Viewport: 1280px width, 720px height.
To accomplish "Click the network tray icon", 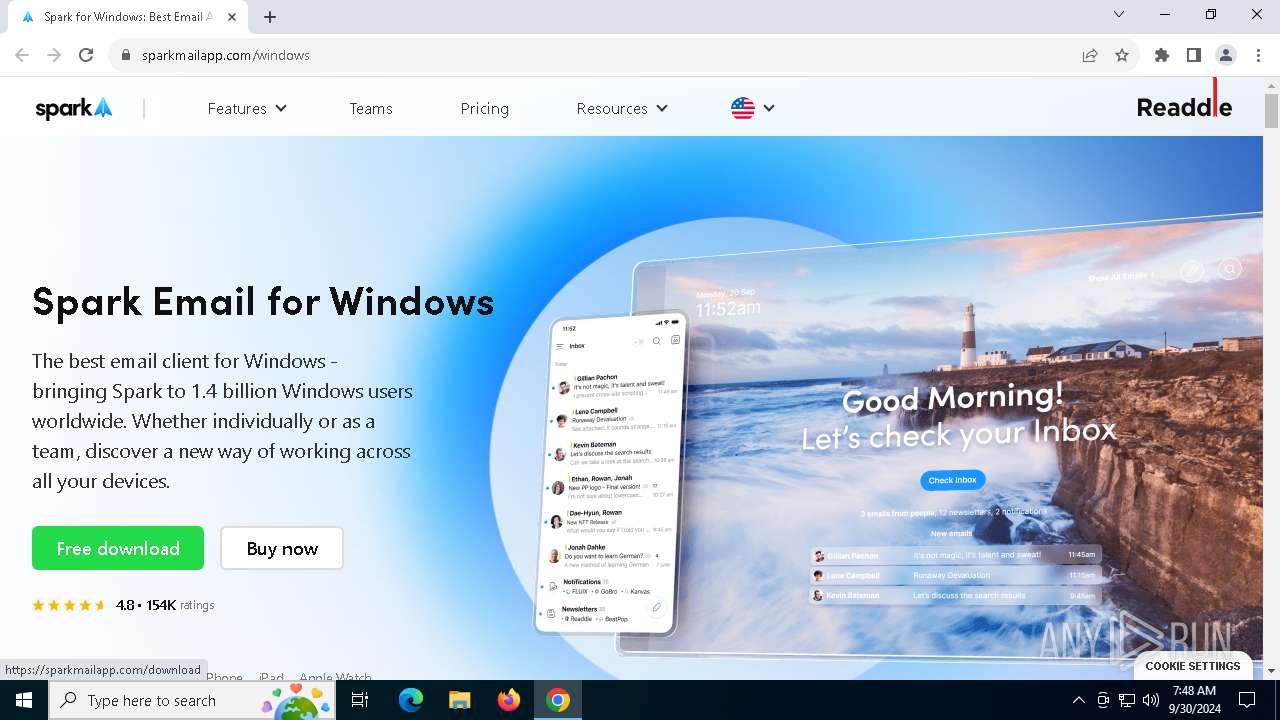I will click(x=1127, y=700).
